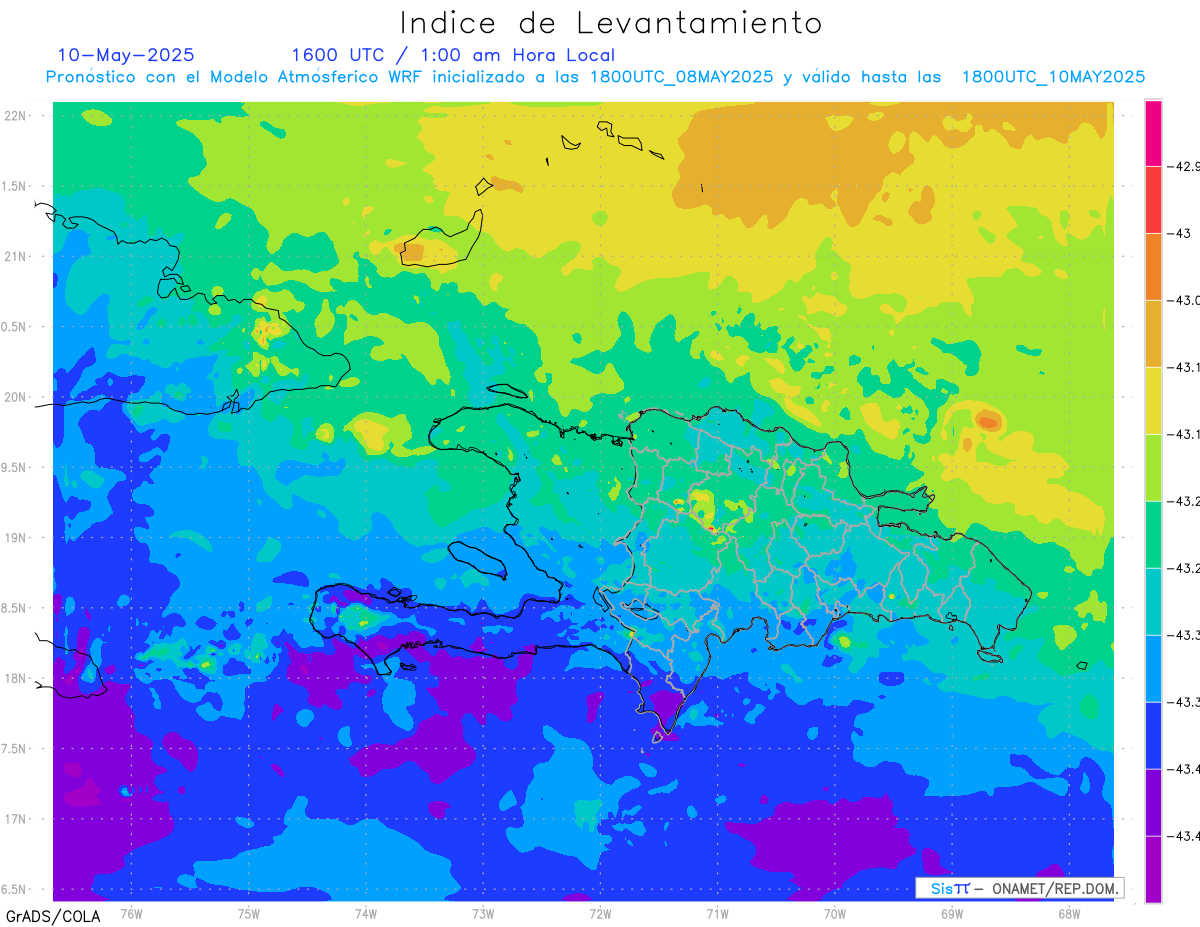Click the medium green swatch in the legend
The image size is (1200, 927).
click(x=1153, y=534)
